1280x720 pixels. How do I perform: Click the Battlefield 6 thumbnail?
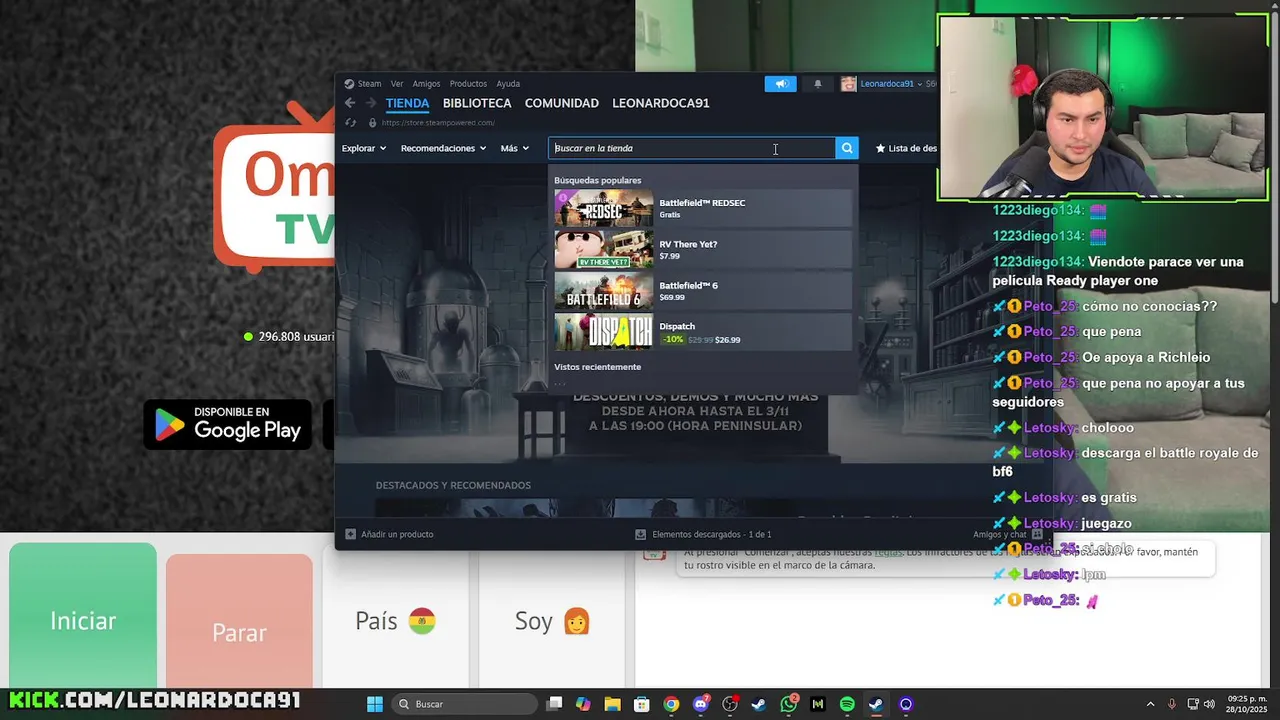[604, 290]
